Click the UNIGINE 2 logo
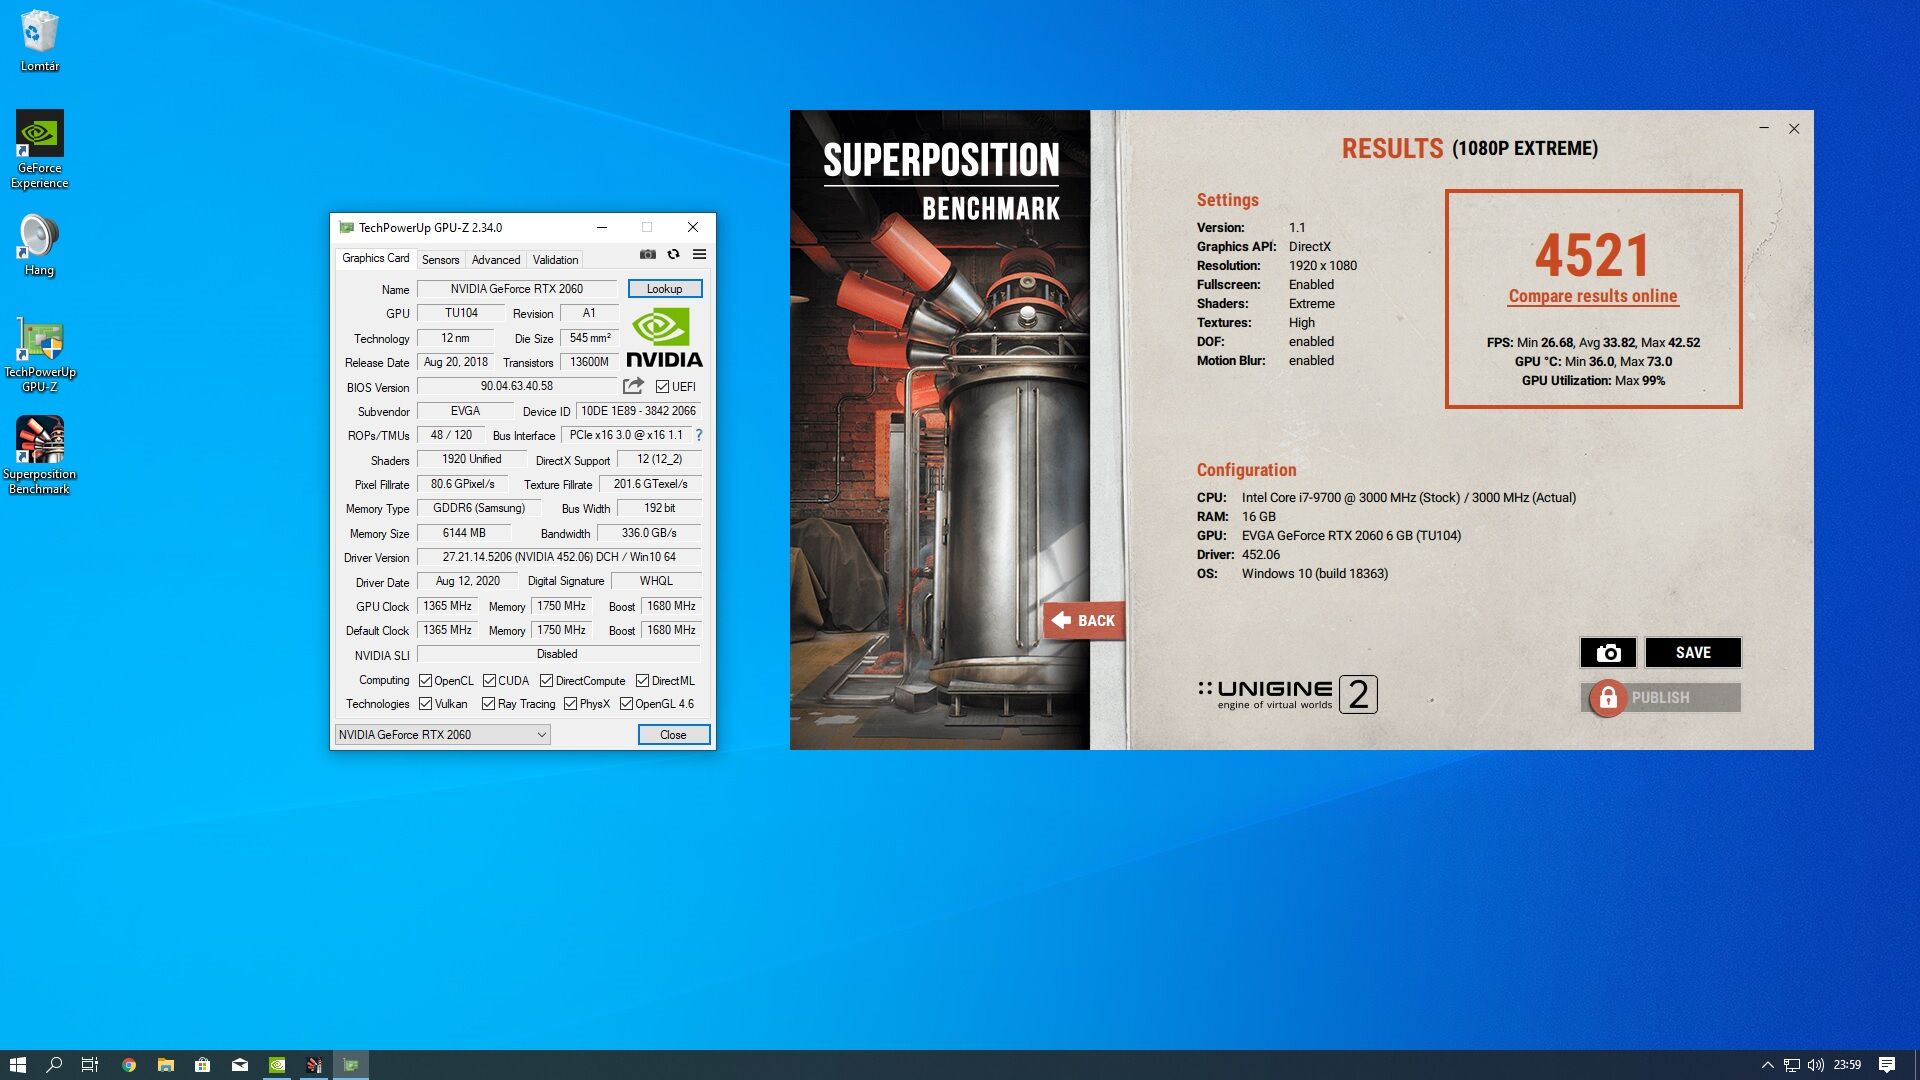Viewport: 1920px width, 1080px height. point(1288,694)
